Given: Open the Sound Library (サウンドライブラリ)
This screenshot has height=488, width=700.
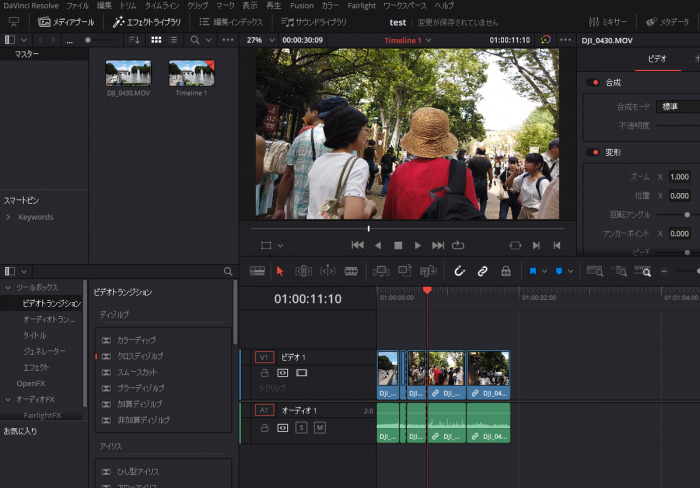Looking at the screenshot, I should (313, 22).
